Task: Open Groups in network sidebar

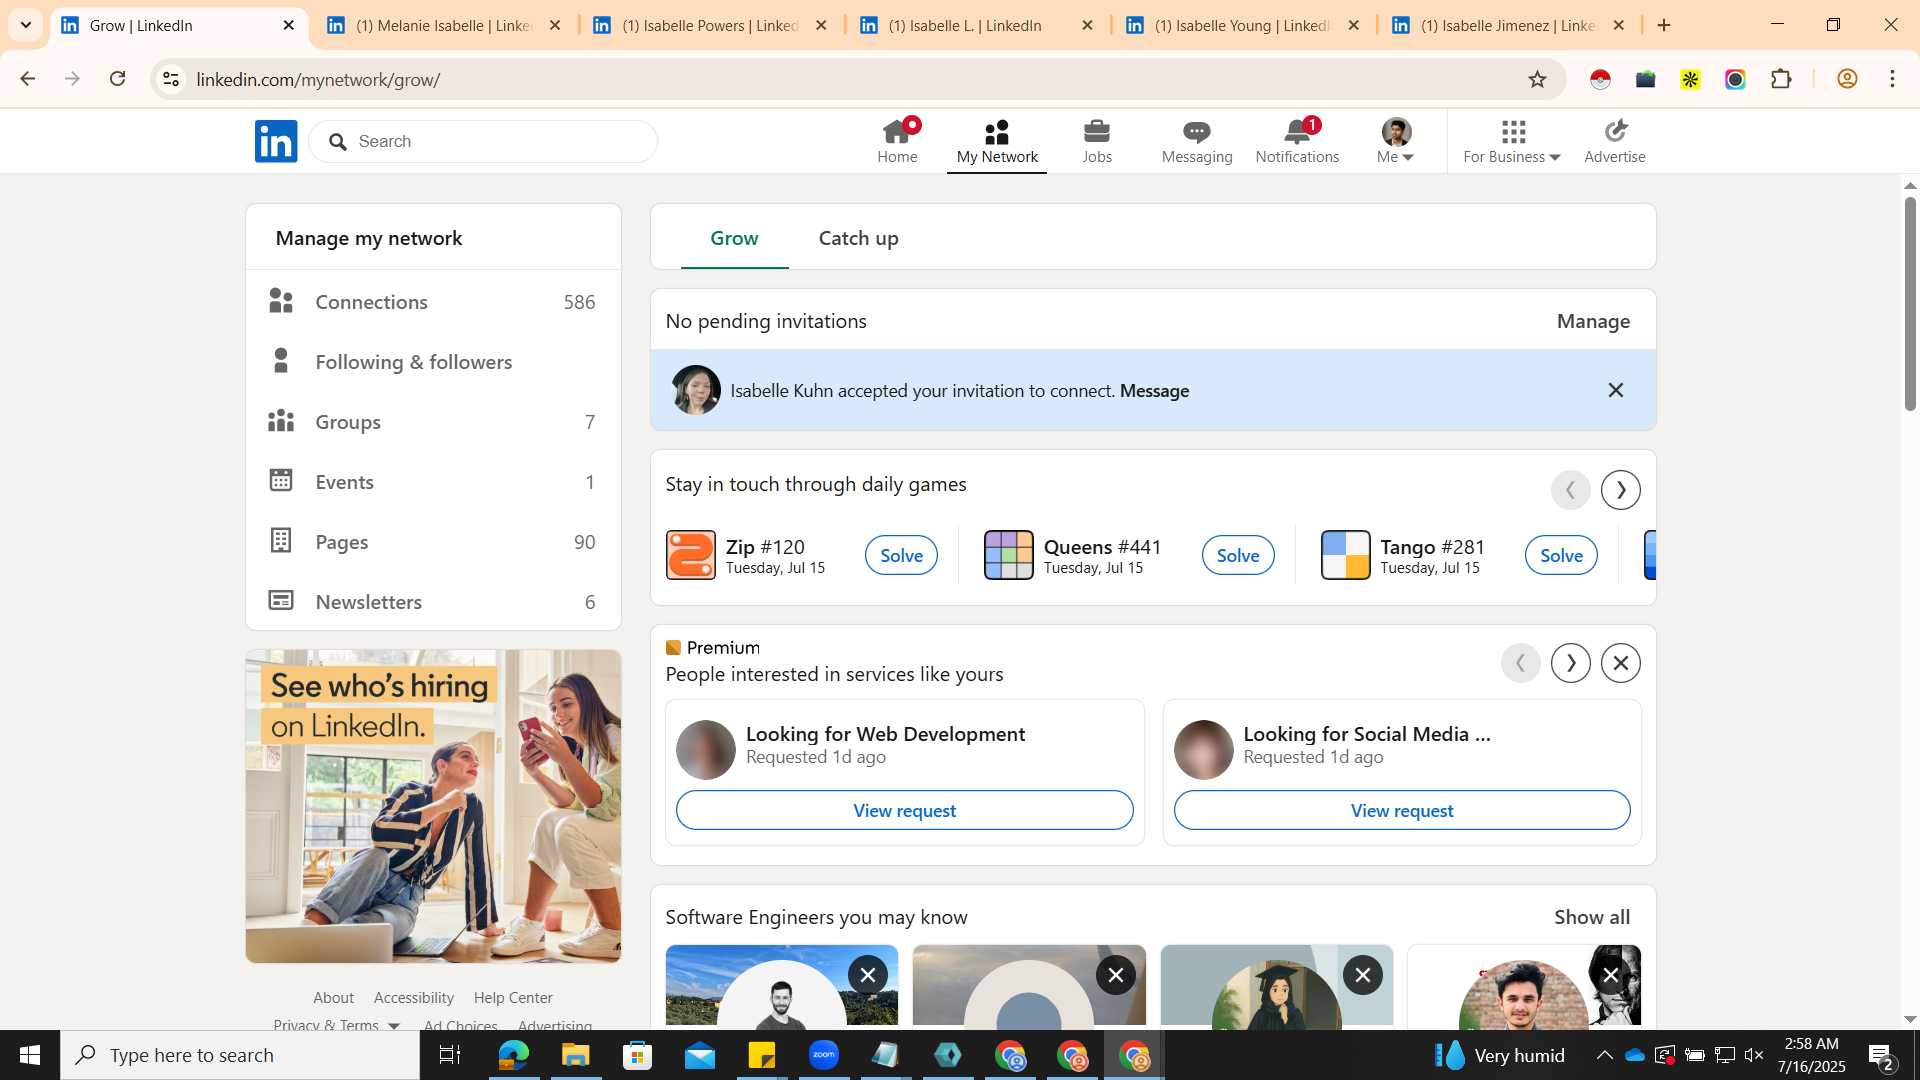Action: 433,422
